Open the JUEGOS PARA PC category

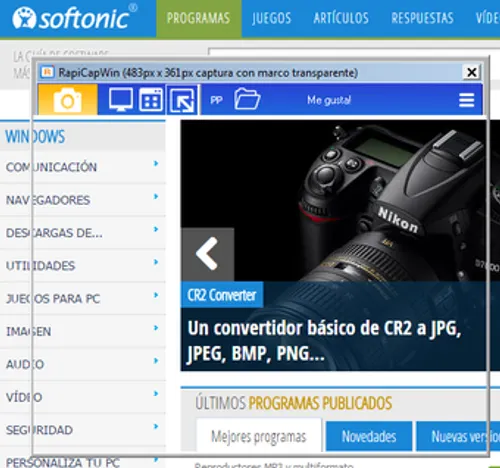pyautogui.click(x=53, y=299)
